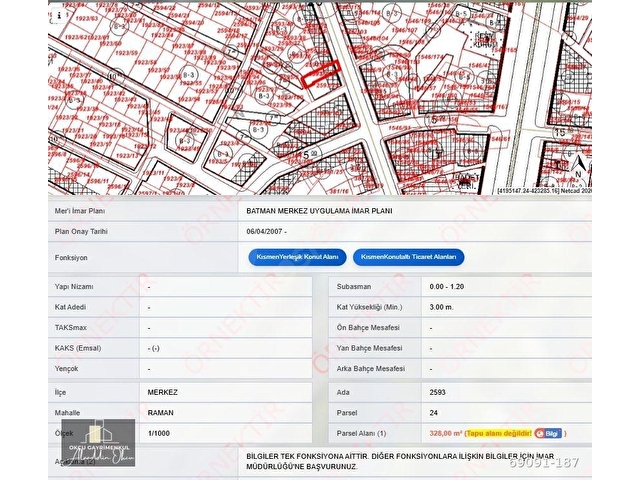Image resolution: width=640 pixels, height=480 pixels.
Task: Select Kısmen Konutaltı Ticaret Alanları button
Action: pos(409,257)
